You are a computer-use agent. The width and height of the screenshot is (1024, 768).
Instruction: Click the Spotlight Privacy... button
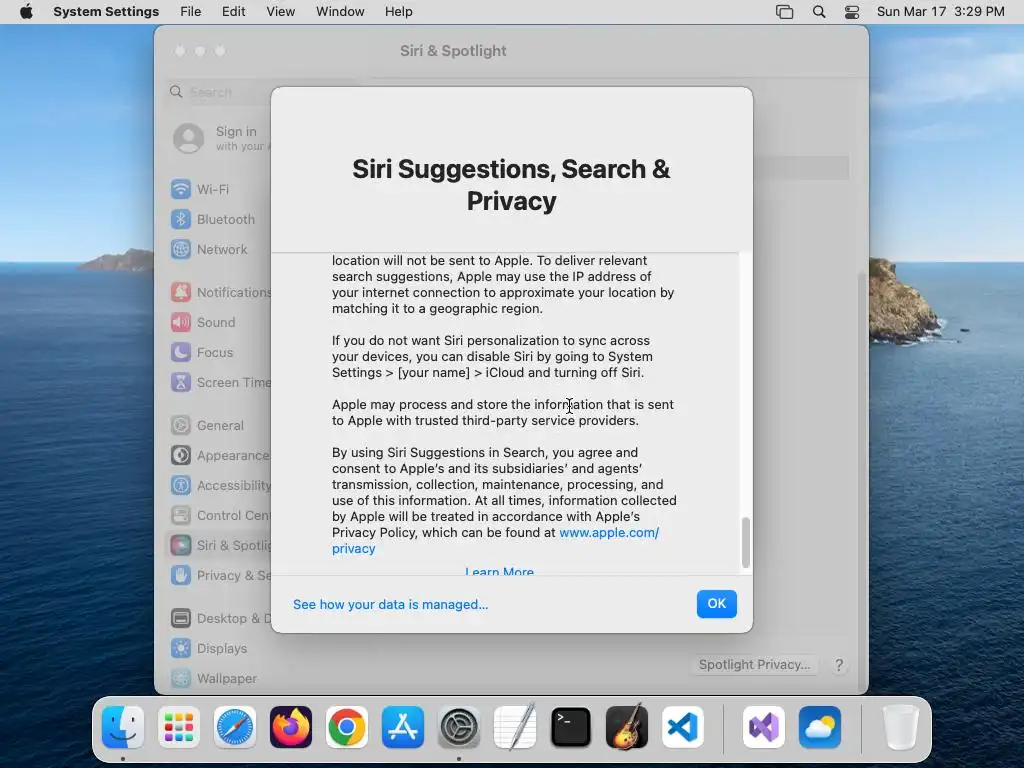click(754, 665)
